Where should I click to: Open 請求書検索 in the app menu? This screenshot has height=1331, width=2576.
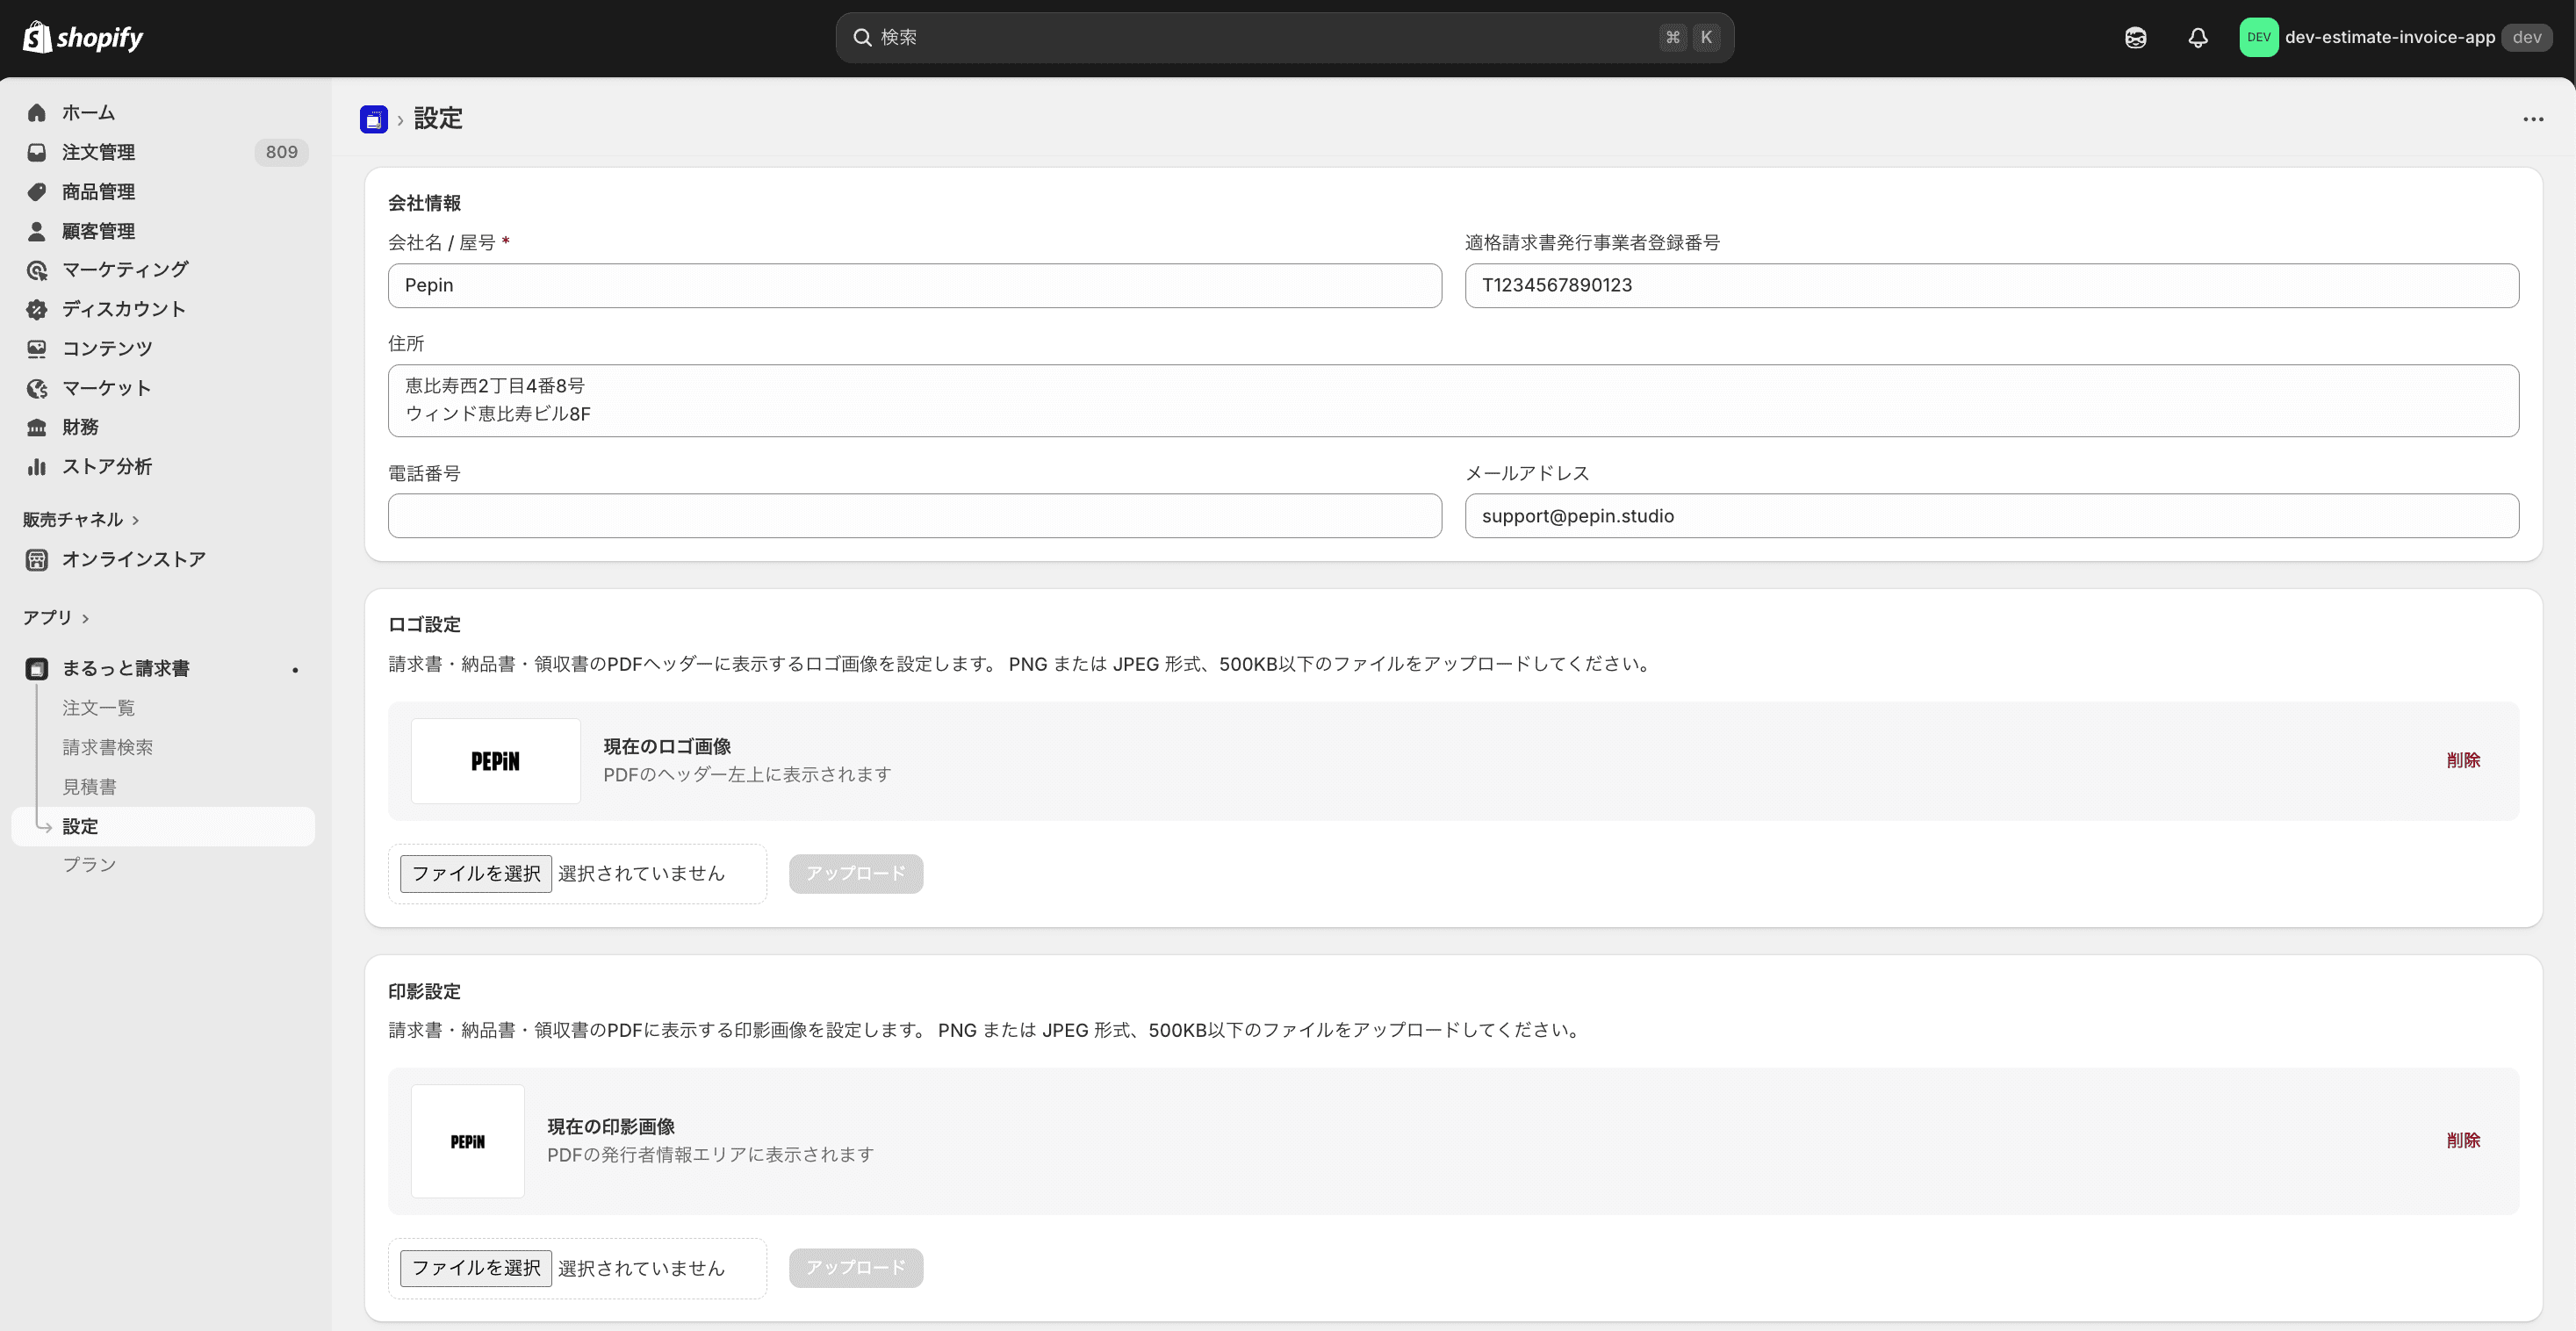108,747
